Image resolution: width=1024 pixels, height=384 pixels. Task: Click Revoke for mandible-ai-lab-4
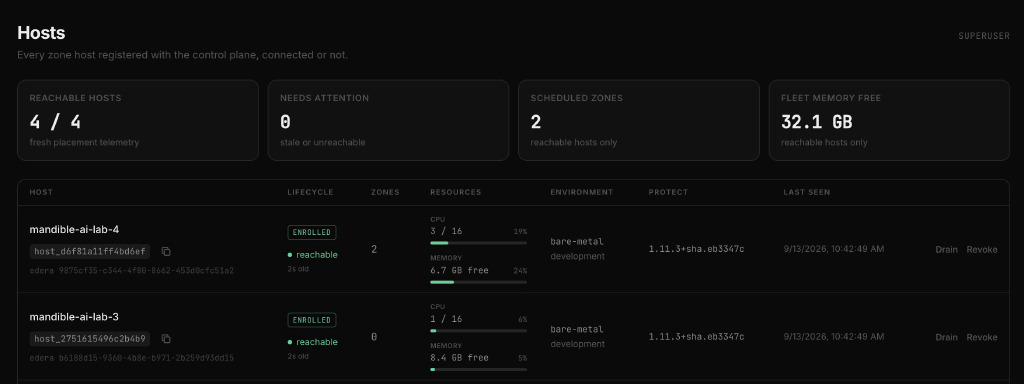click(982, 249)
